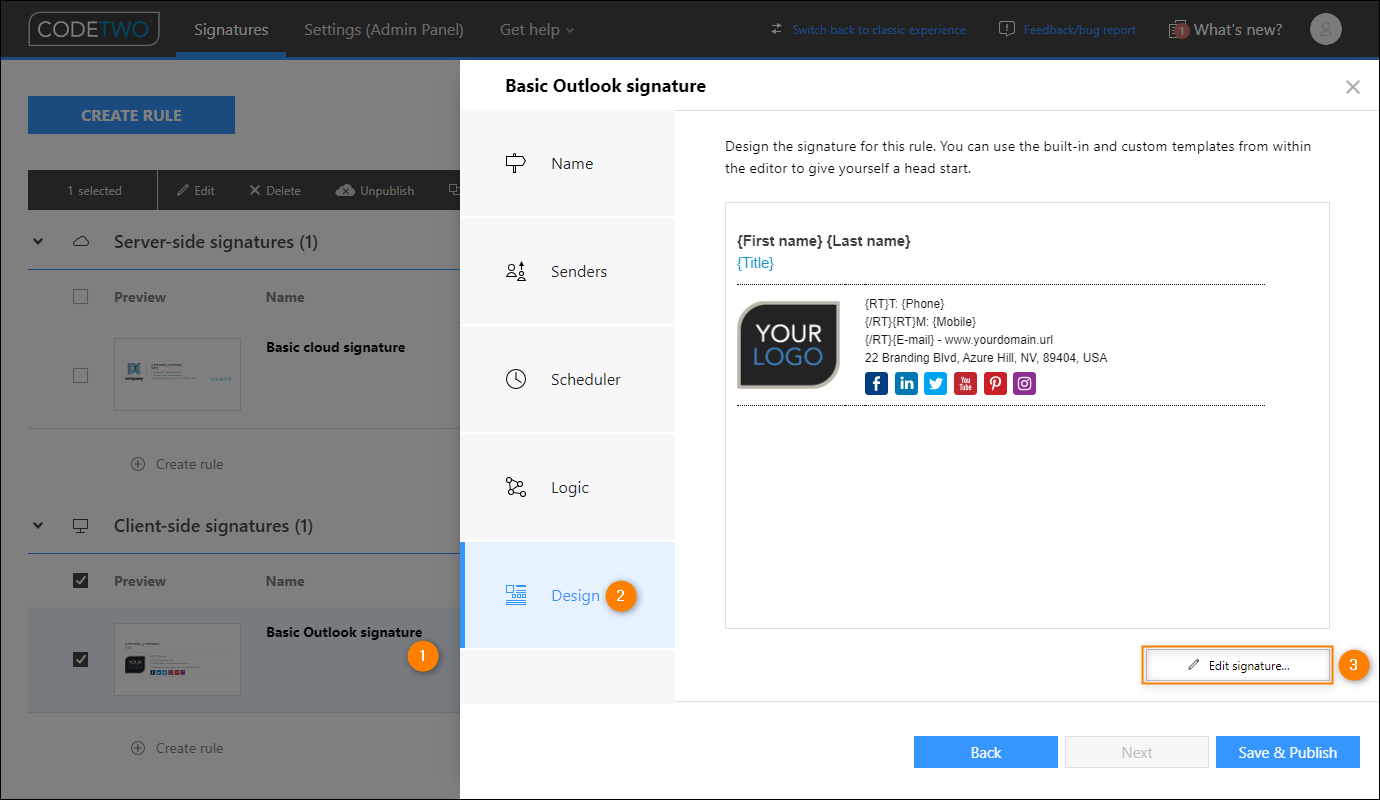Viewport: 1380px width, 800px height.
Task: Click the YOUR LOGO image
Action: click(x=788, y=345)
